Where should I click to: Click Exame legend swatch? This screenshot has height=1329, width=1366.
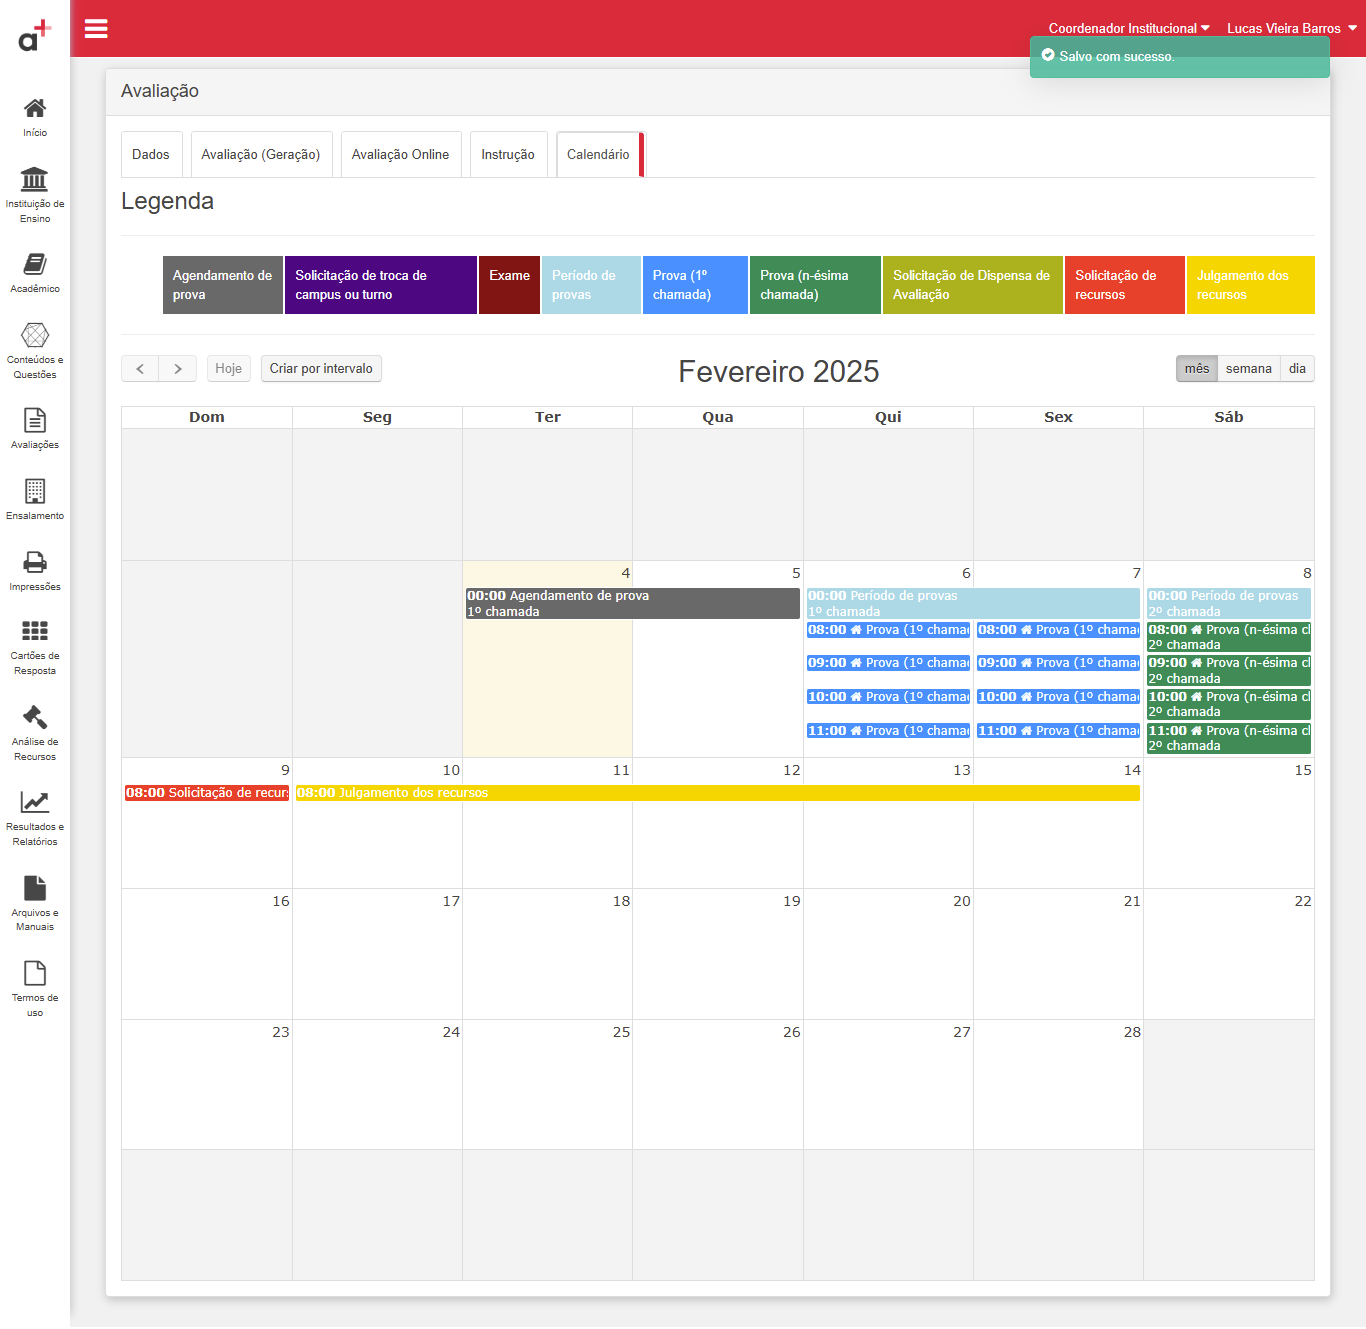click(510, 285)
